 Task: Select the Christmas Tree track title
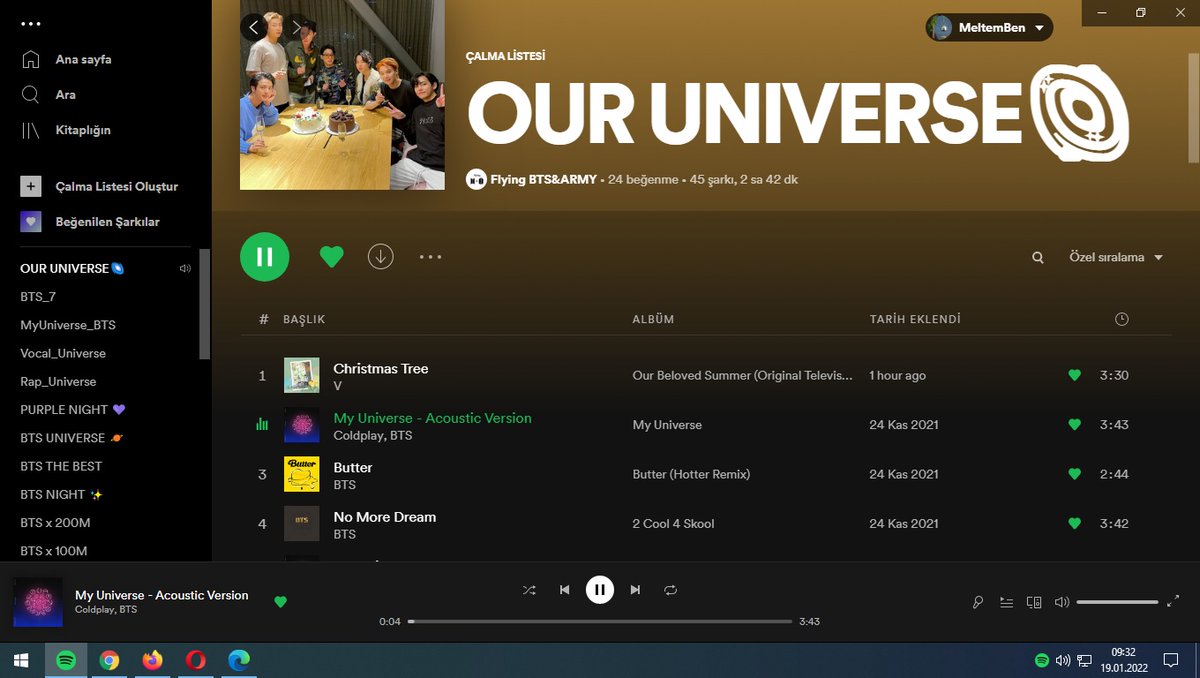pyautogui.click(x=381, y=368)
